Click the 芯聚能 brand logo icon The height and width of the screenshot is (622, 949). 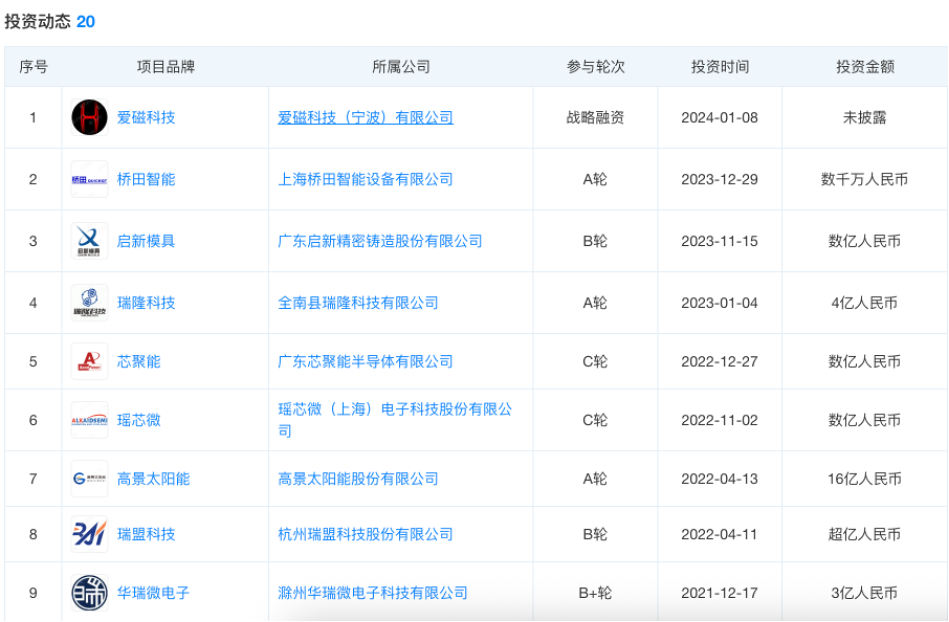90,361
